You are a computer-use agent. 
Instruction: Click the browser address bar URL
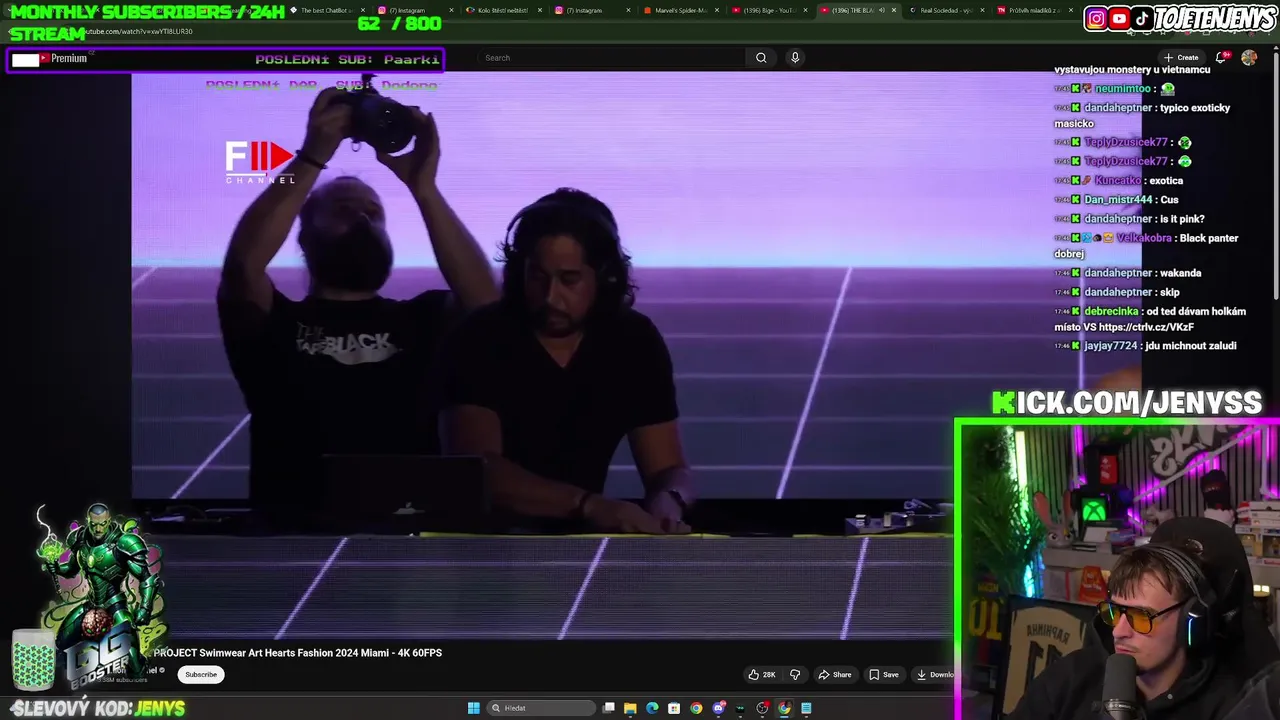point(140,31)
